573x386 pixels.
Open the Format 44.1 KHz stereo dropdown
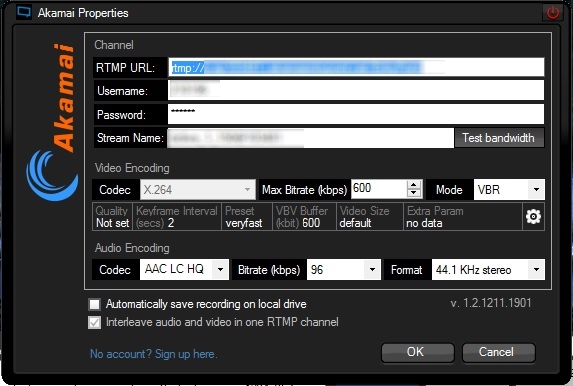[x=488, y=269]
